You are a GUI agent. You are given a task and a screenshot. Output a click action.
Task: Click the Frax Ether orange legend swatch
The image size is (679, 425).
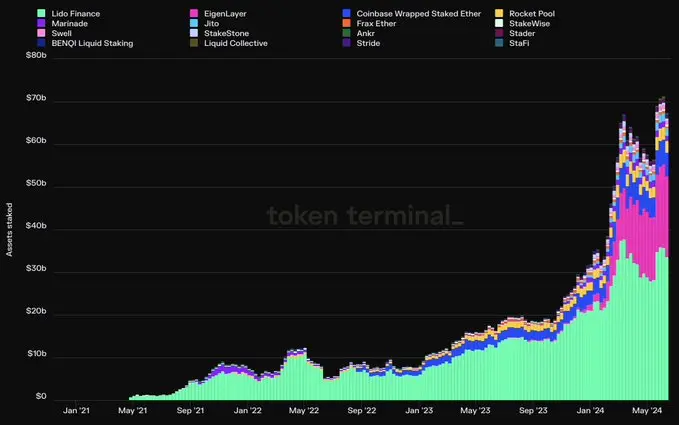click(x=346, y=23)
